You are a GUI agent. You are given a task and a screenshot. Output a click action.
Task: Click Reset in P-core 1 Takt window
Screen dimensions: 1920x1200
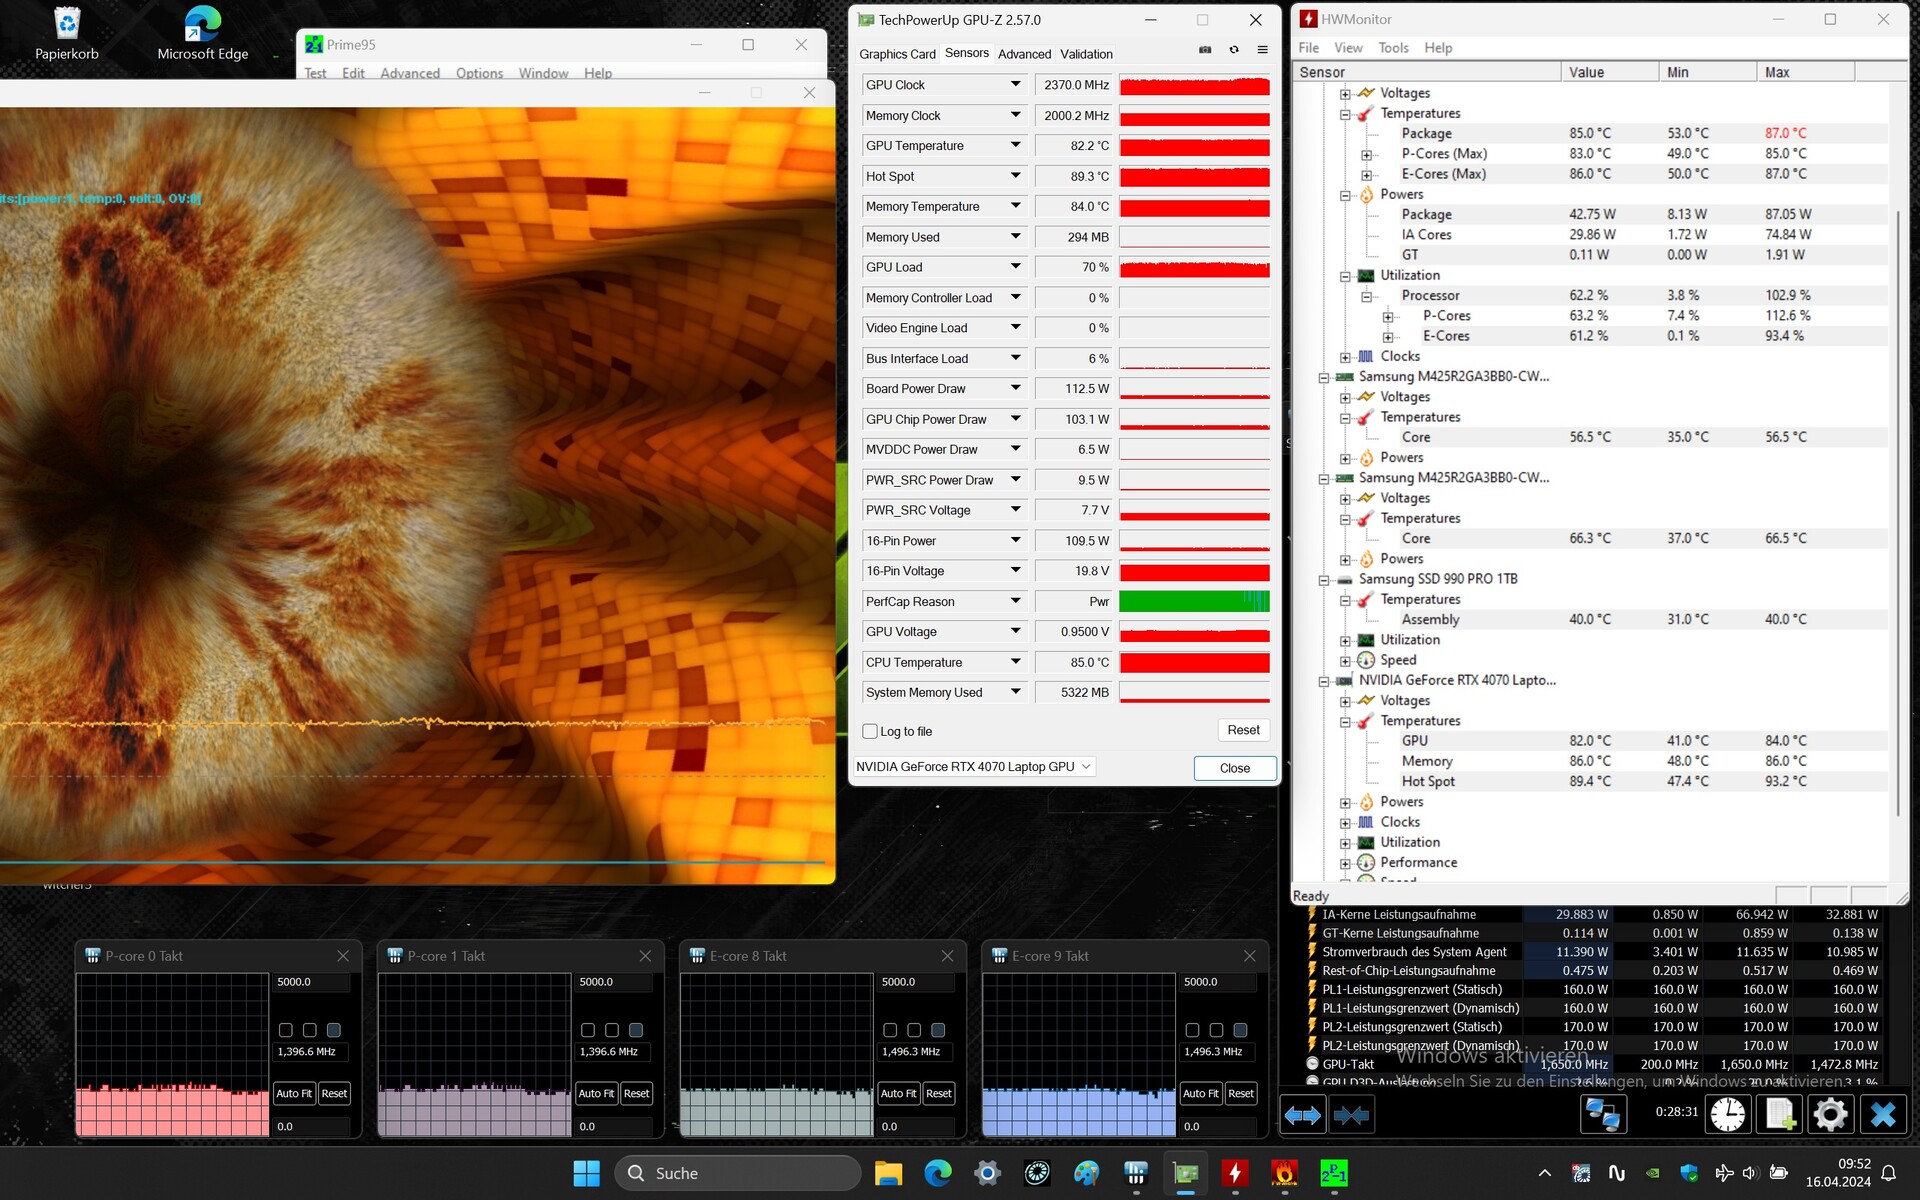pyautogui.click(x=636, y=1093)
